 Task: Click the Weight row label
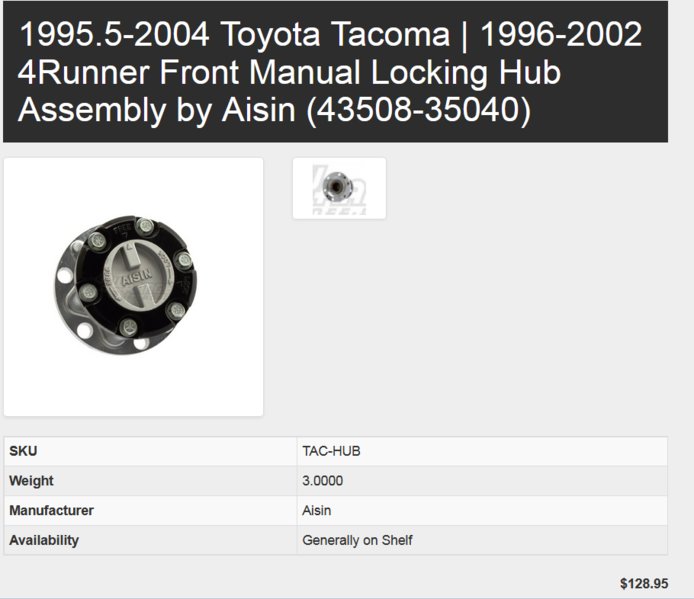[31, 480]
